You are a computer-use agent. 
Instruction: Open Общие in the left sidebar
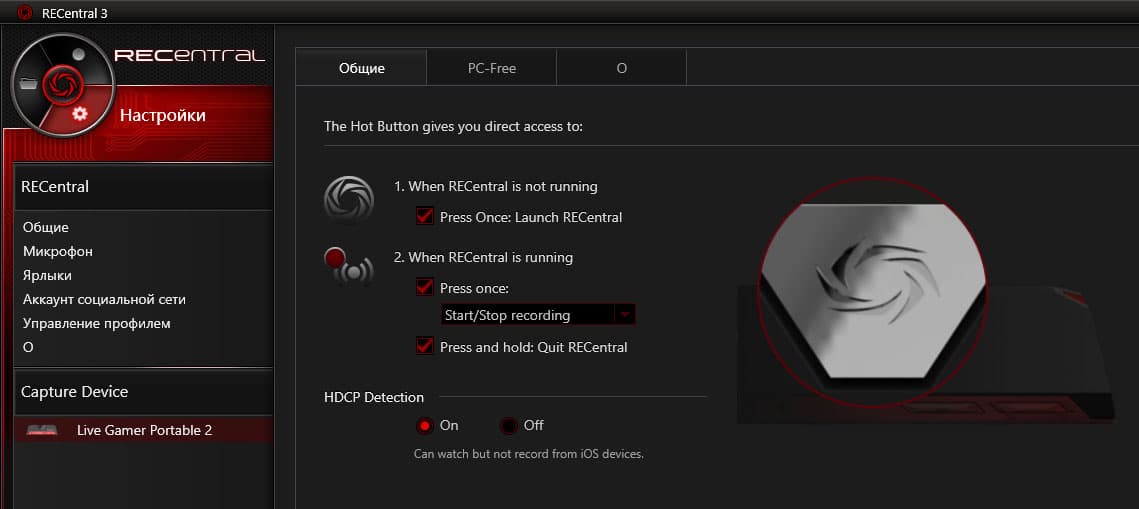46,227
